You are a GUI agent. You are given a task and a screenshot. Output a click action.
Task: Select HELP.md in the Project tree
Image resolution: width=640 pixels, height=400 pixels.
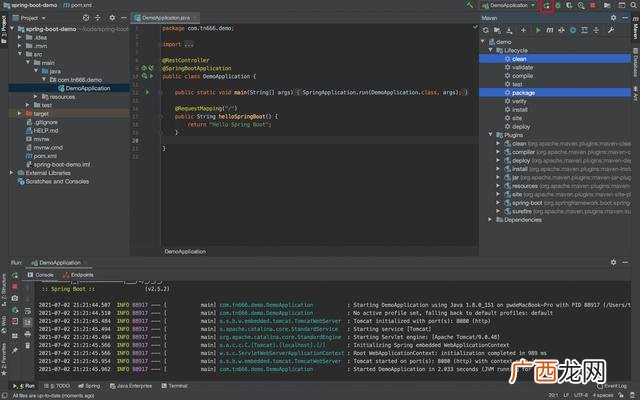[46, 131]
